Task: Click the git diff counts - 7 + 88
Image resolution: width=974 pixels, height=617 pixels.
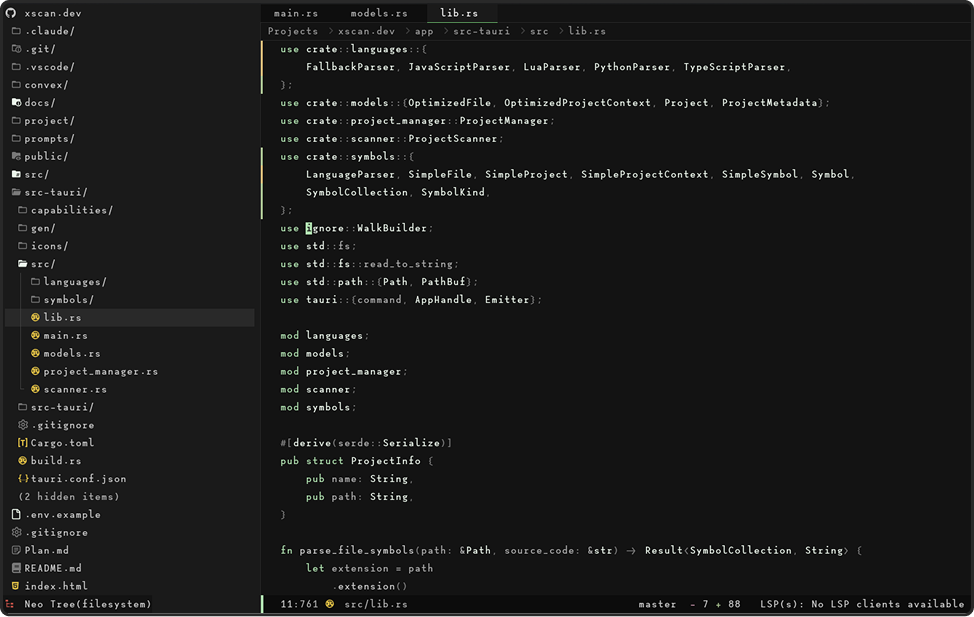Action: [x=715, y=604]
